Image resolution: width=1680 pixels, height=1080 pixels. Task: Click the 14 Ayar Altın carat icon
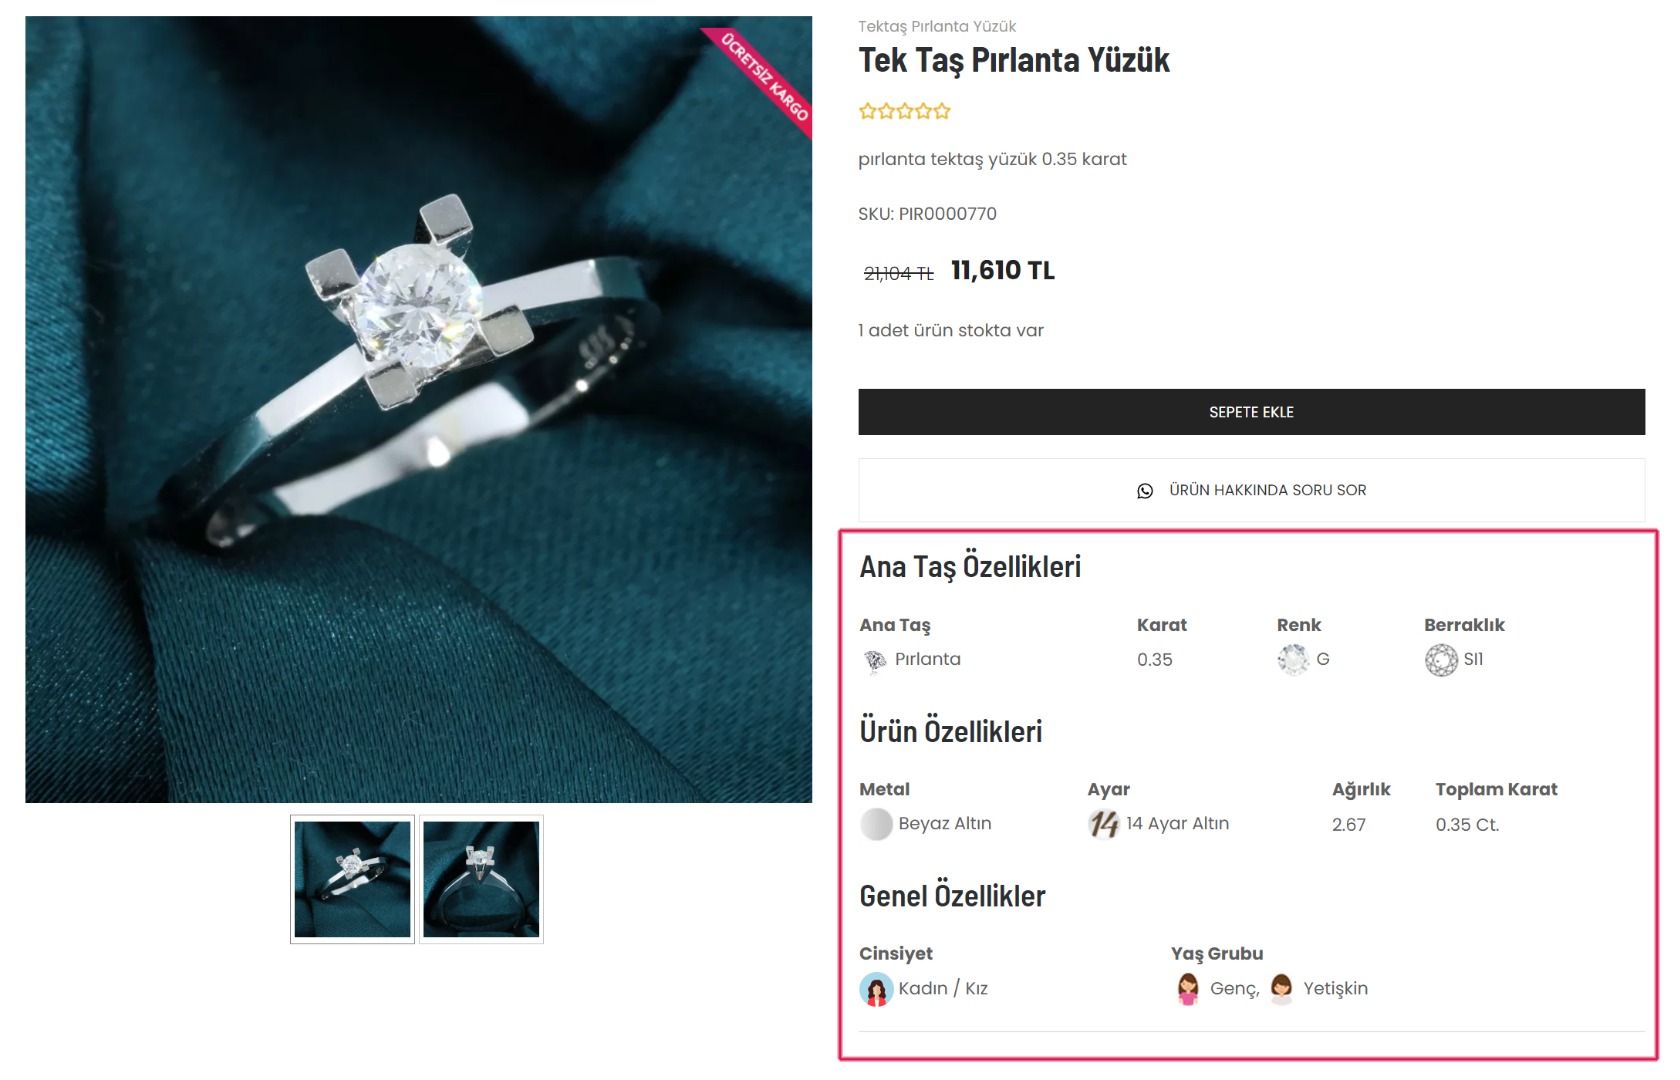click(1104, 824)
